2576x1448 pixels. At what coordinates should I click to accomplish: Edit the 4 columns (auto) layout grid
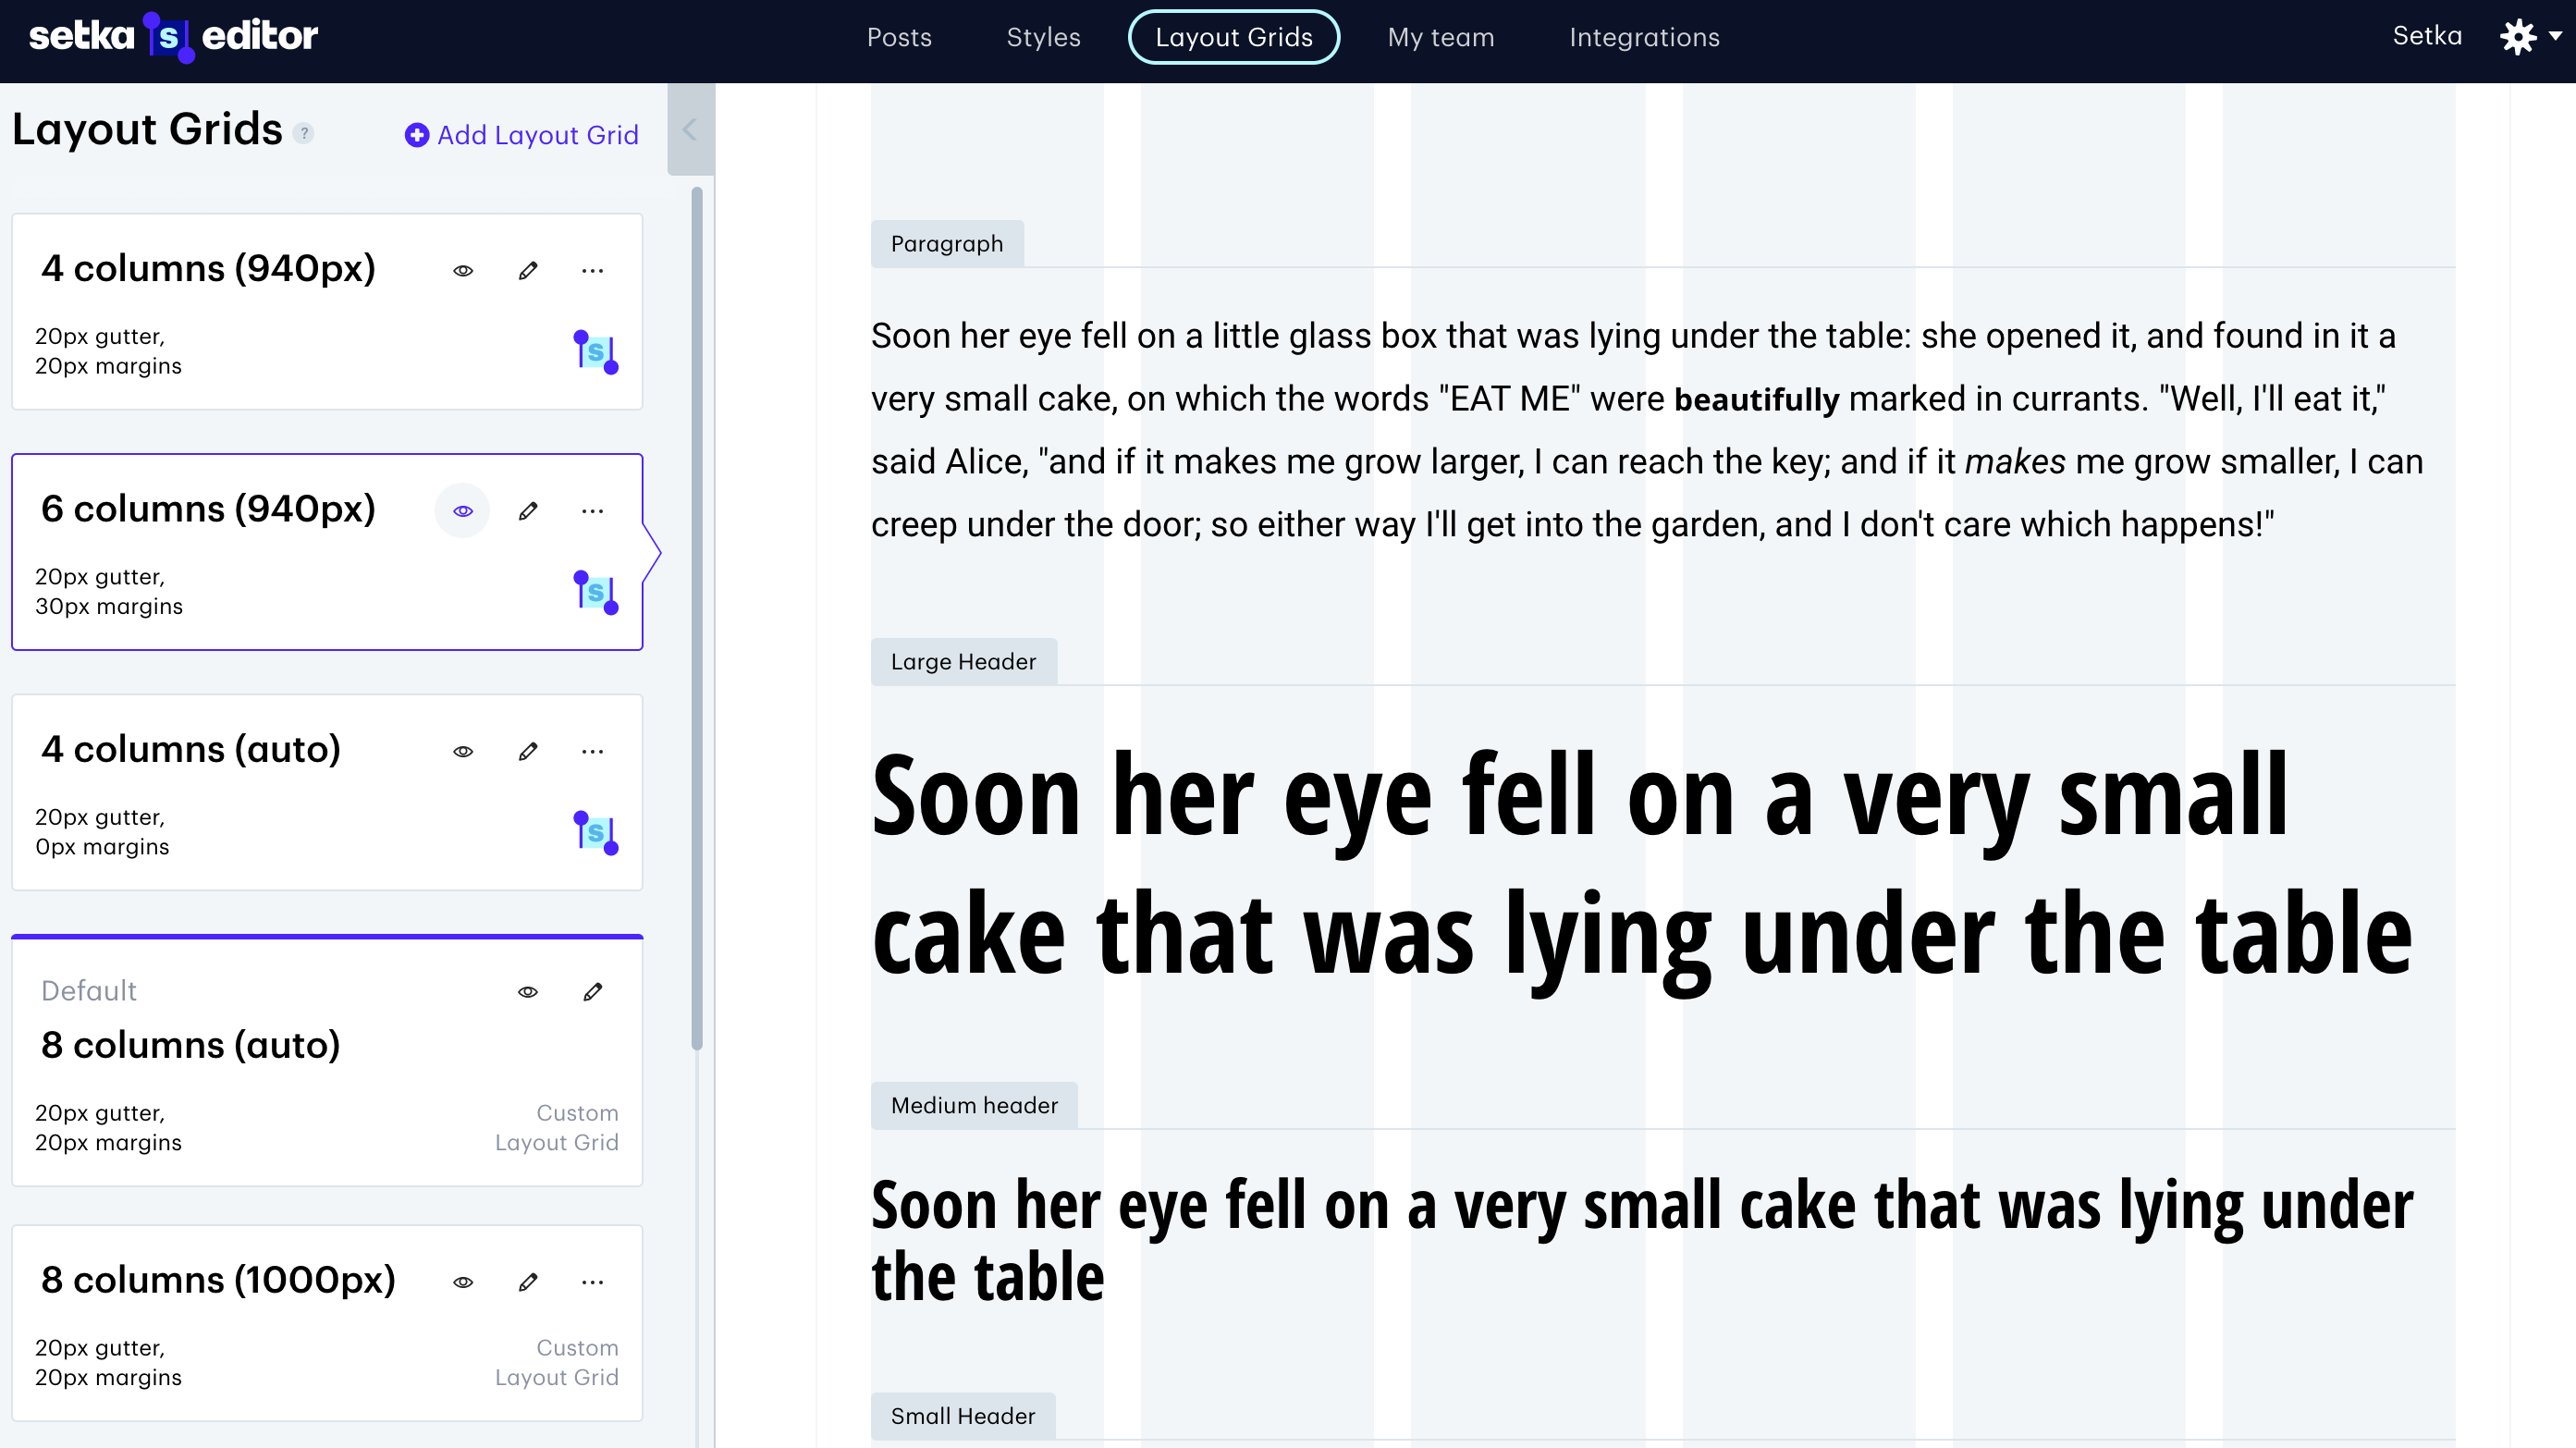point(528,751)
